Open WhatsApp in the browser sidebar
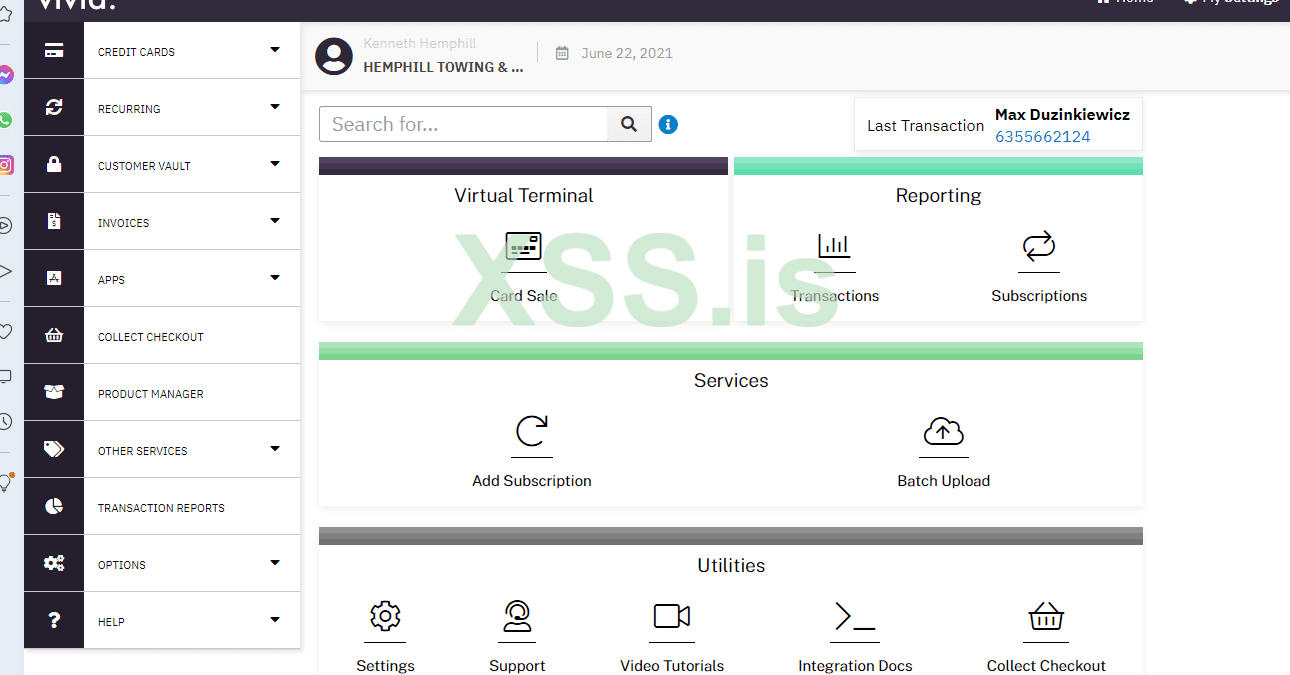 click(6, 120)
